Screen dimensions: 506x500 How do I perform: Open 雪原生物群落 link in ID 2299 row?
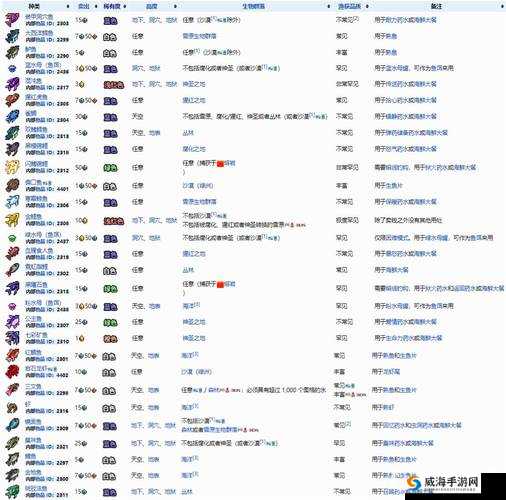tap(199, 36)
